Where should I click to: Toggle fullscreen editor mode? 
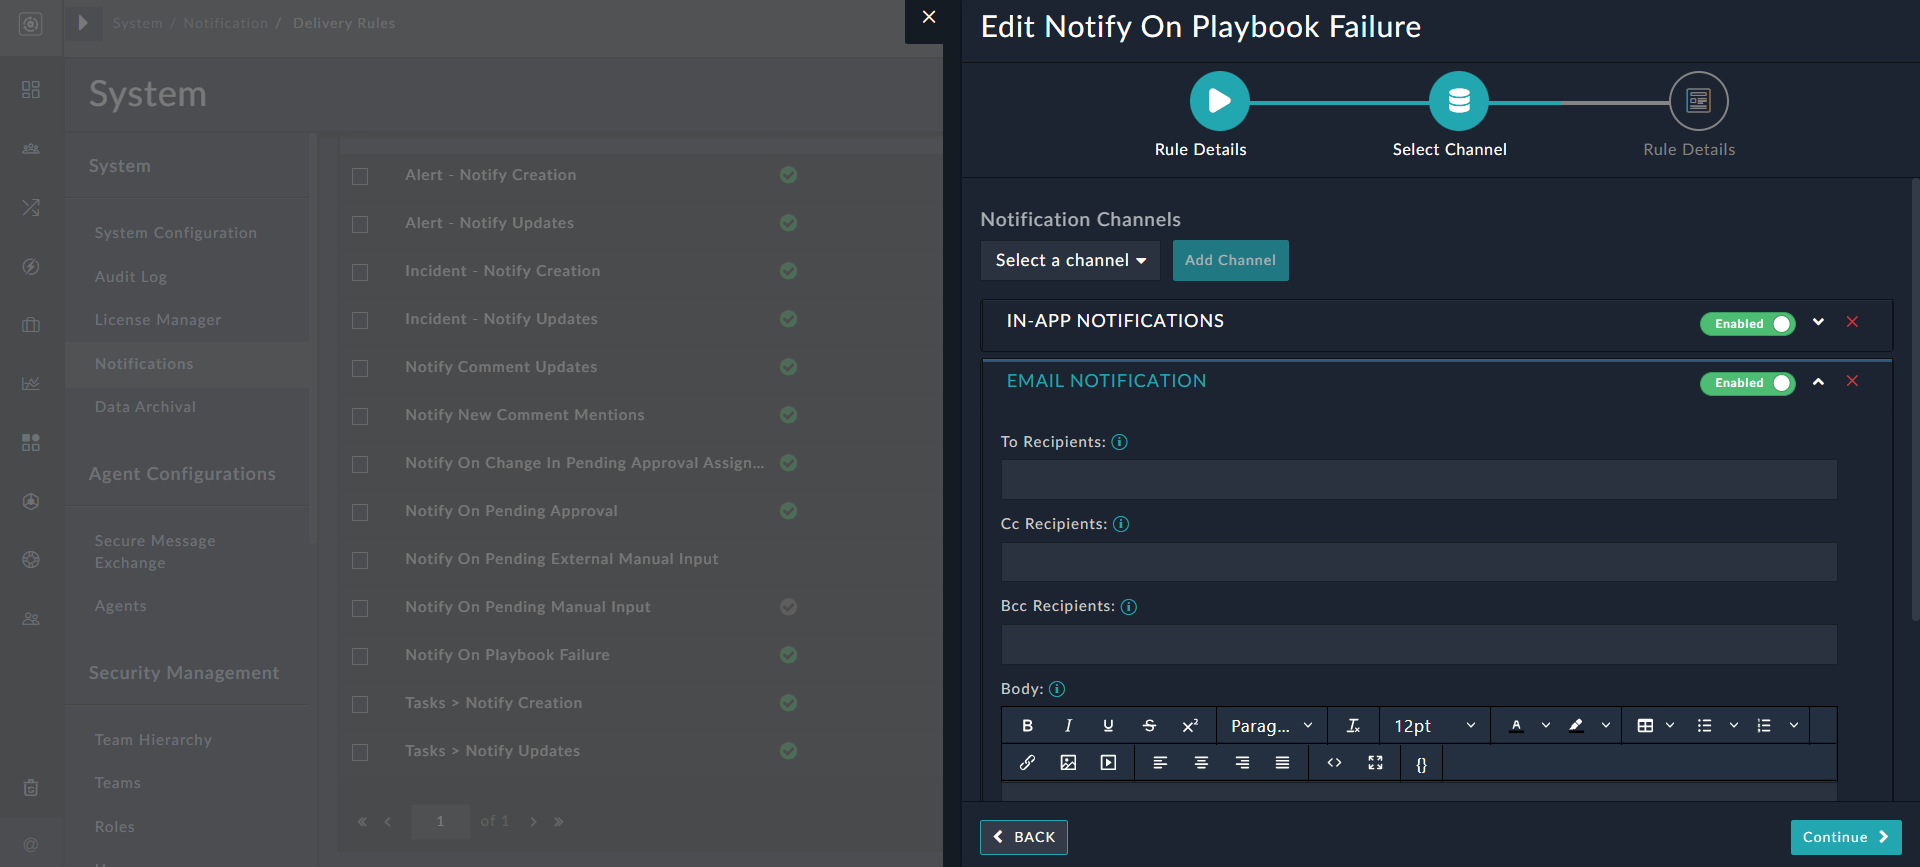click(x=1375, y=763)
